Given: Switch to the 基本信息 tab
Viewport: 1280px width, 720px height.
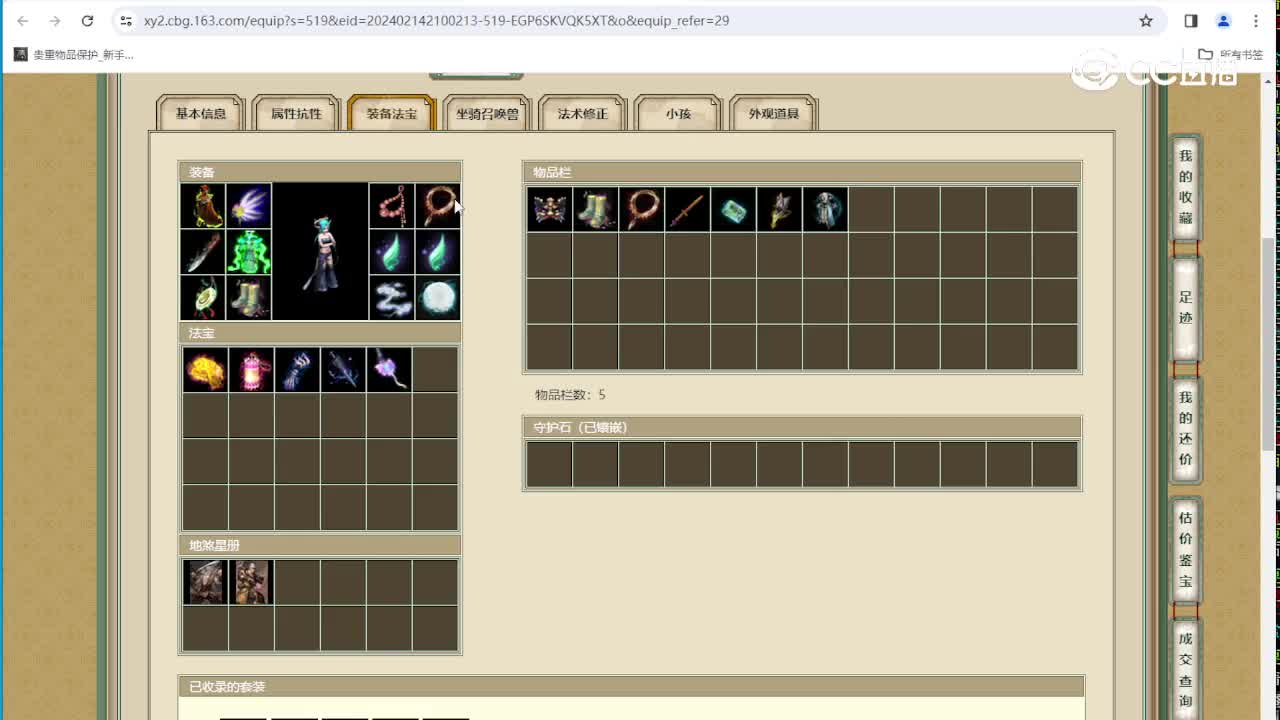Looking at the screenshot, I should [201, 114].
